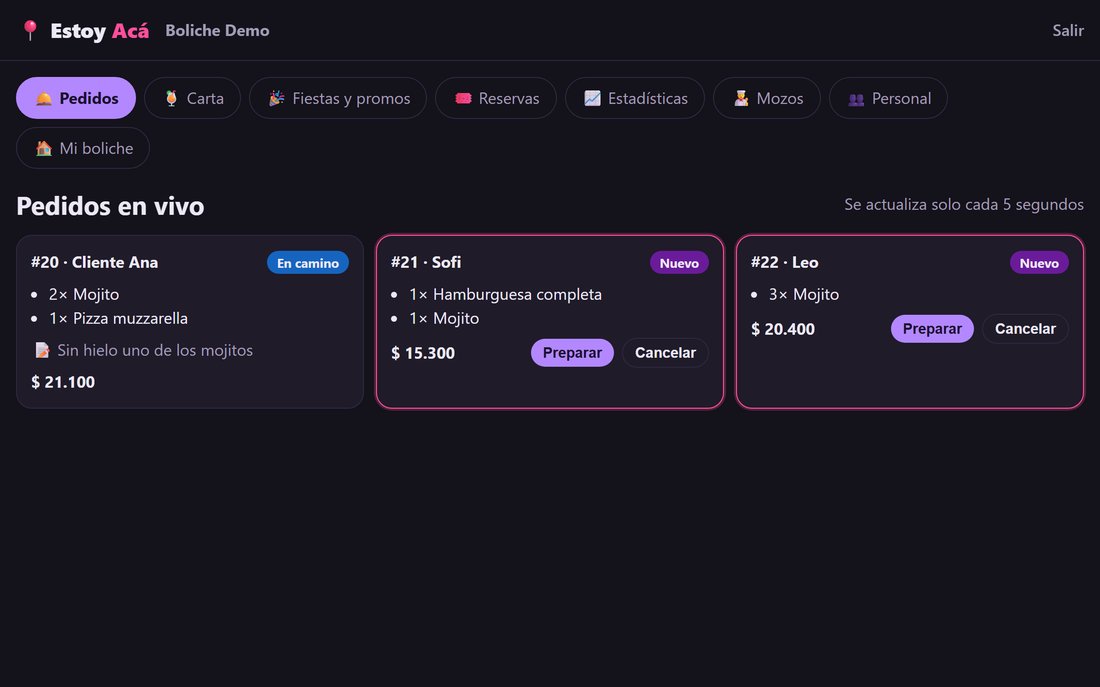Cancel Sofi's order #21
The image size is (1100, 687).
(x=665, y=352)
